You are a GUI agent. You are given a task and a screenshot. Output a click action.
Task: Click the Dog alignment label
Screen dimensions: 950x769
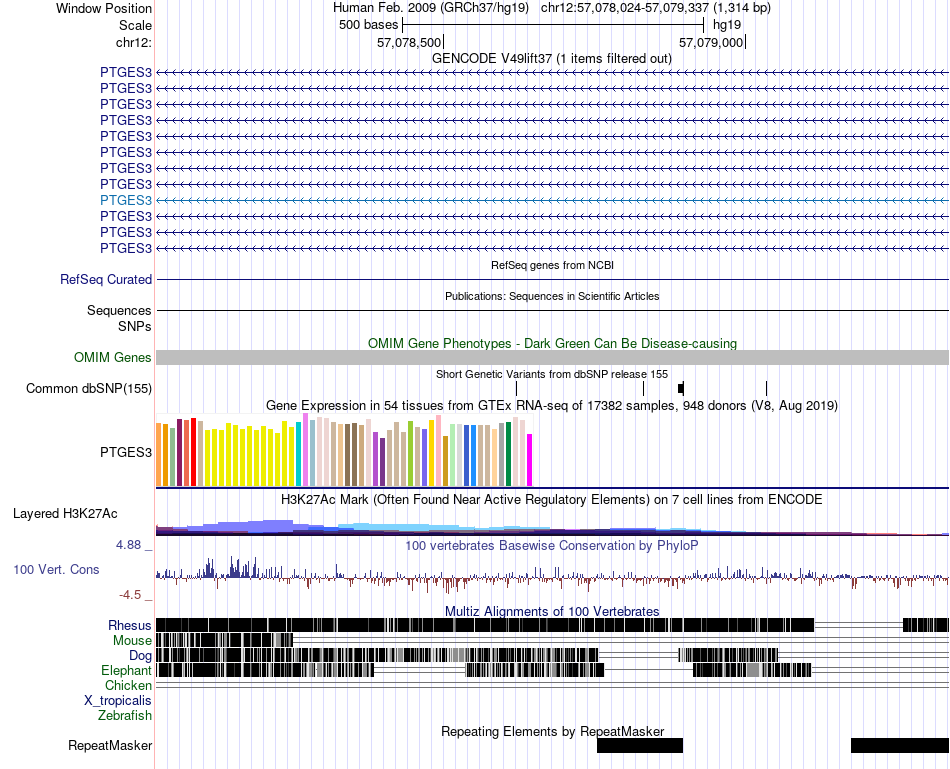coord(141,656)
